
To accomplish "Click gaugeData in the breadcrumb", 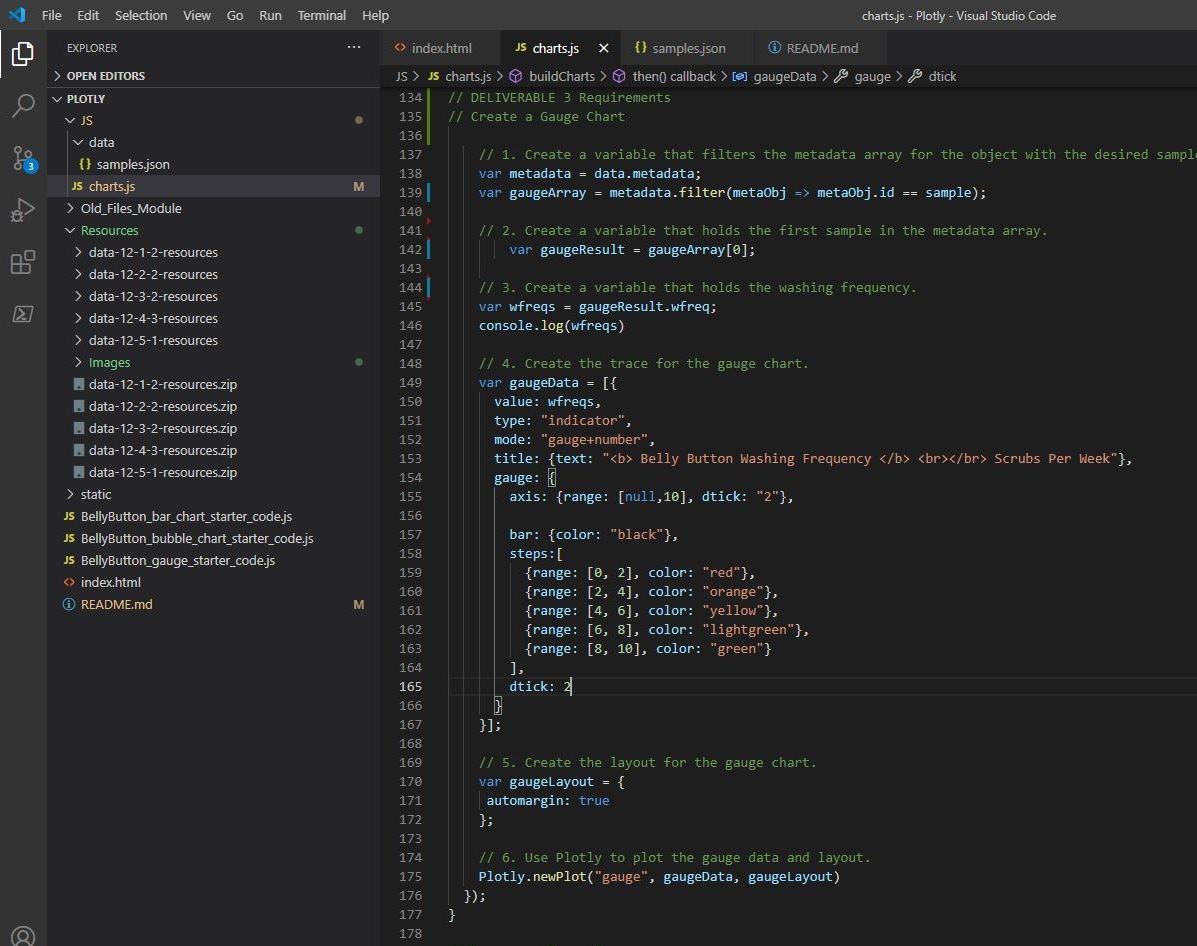I will click(783, 76).
